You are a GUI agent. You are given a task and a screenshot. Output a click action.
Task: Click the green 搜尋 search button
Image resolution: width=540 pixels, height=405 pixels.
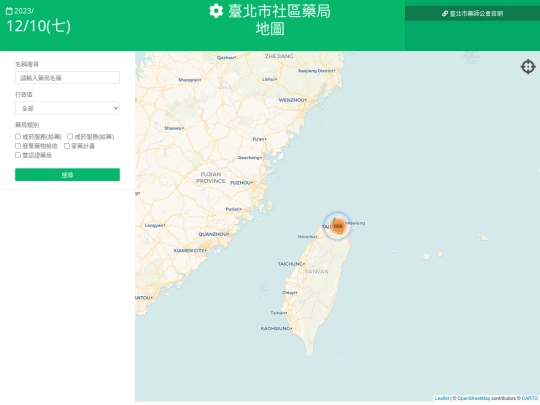[68, 175]
